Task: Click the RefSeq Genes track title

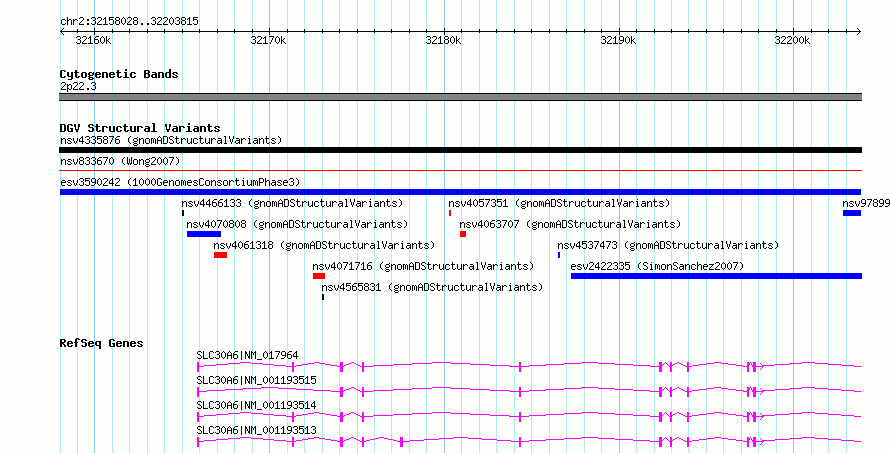Action: (102, 343)
